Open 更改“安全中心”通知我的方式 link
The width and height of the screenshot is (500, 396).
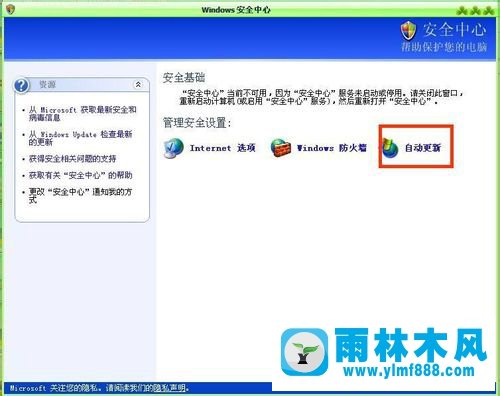tap(80, 196)
